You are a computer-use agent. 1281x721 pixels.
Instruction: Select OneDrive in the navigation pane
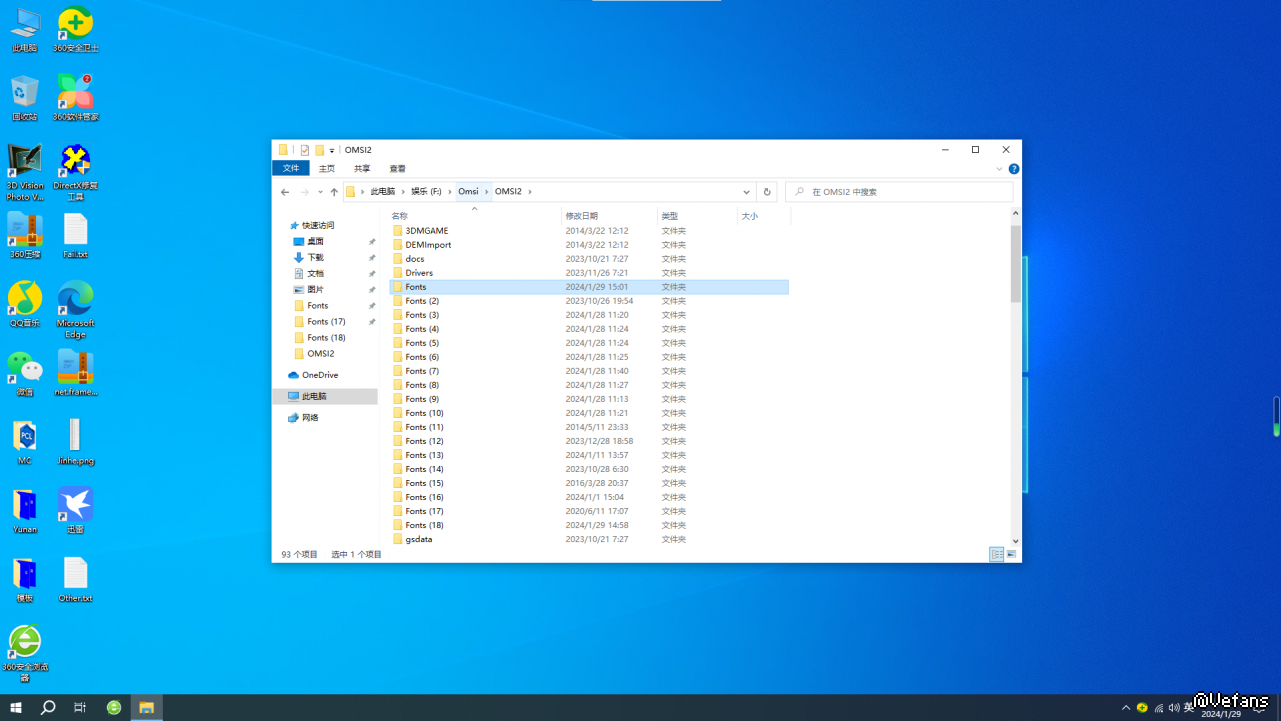[320, 375]
